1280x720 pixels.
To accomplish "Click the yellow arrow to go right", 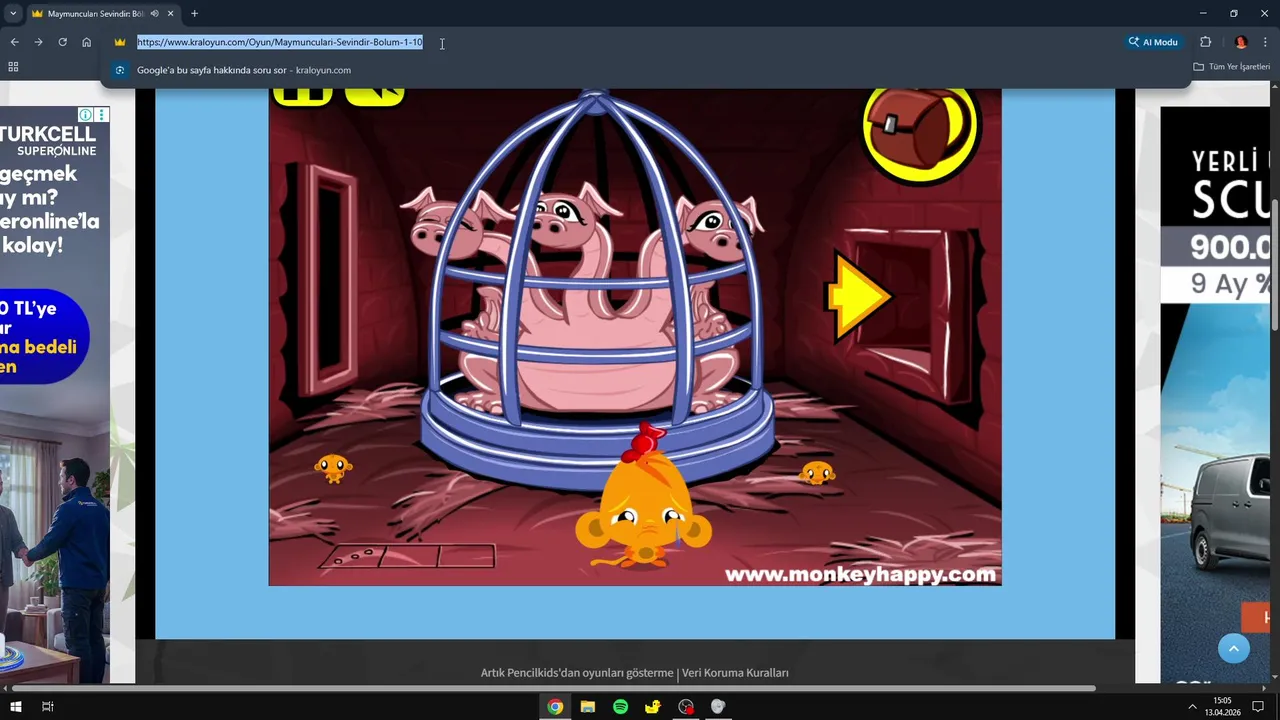I will [857, 295].
